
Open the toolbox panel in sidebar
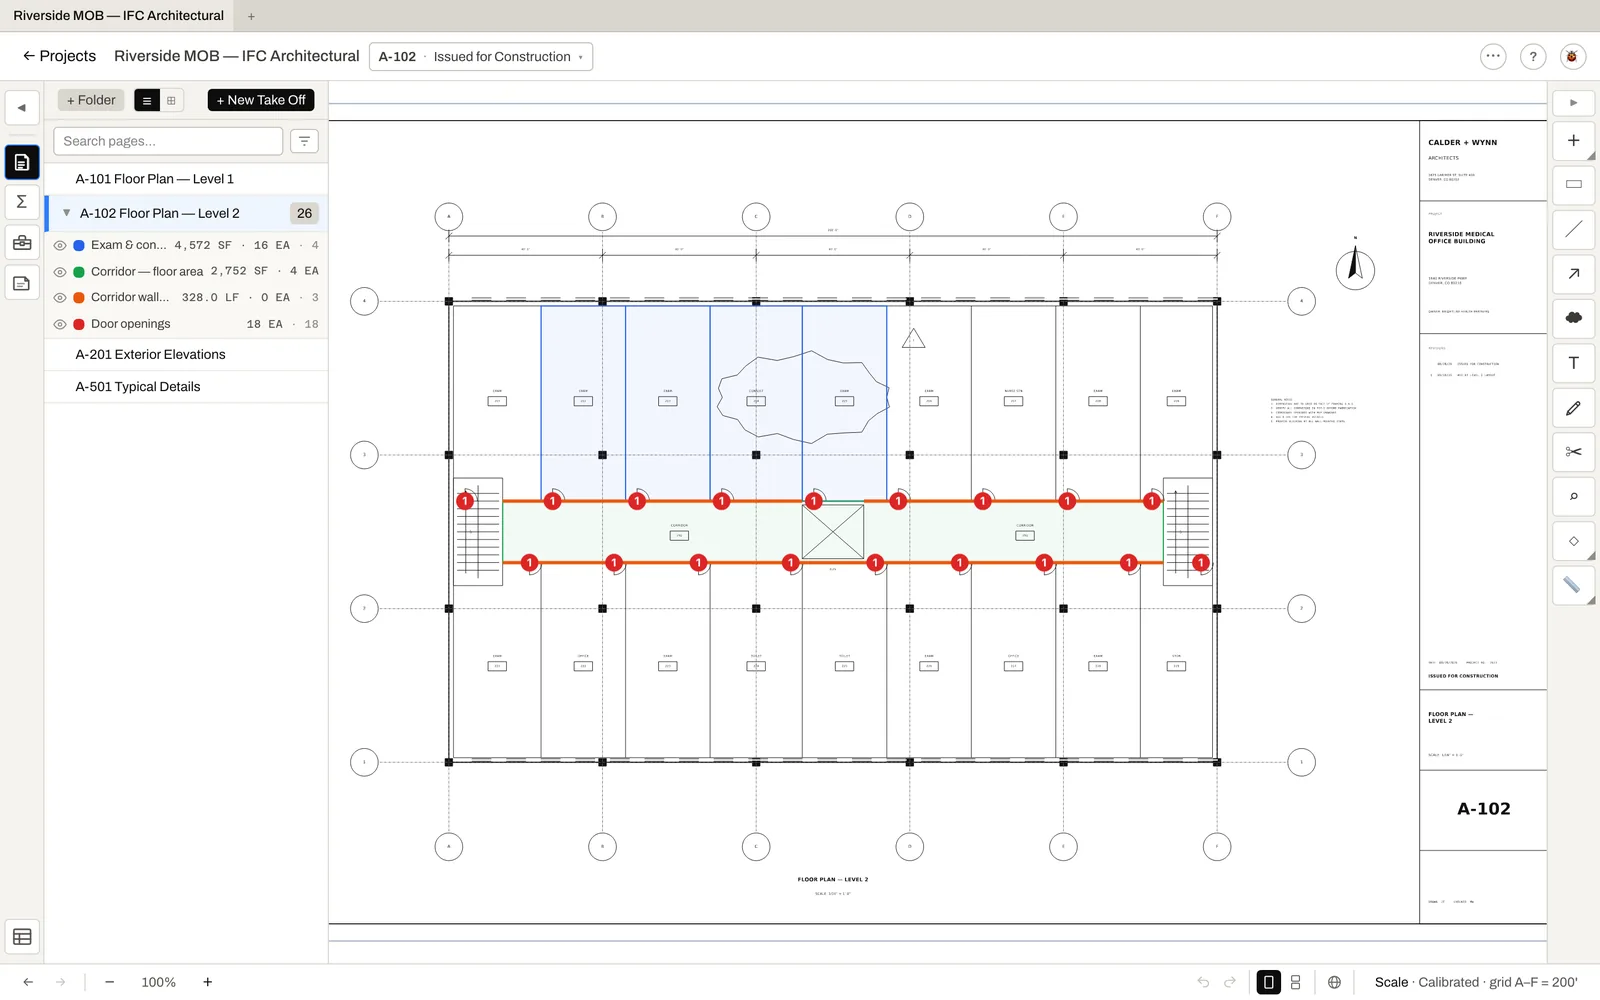(22, 243)
